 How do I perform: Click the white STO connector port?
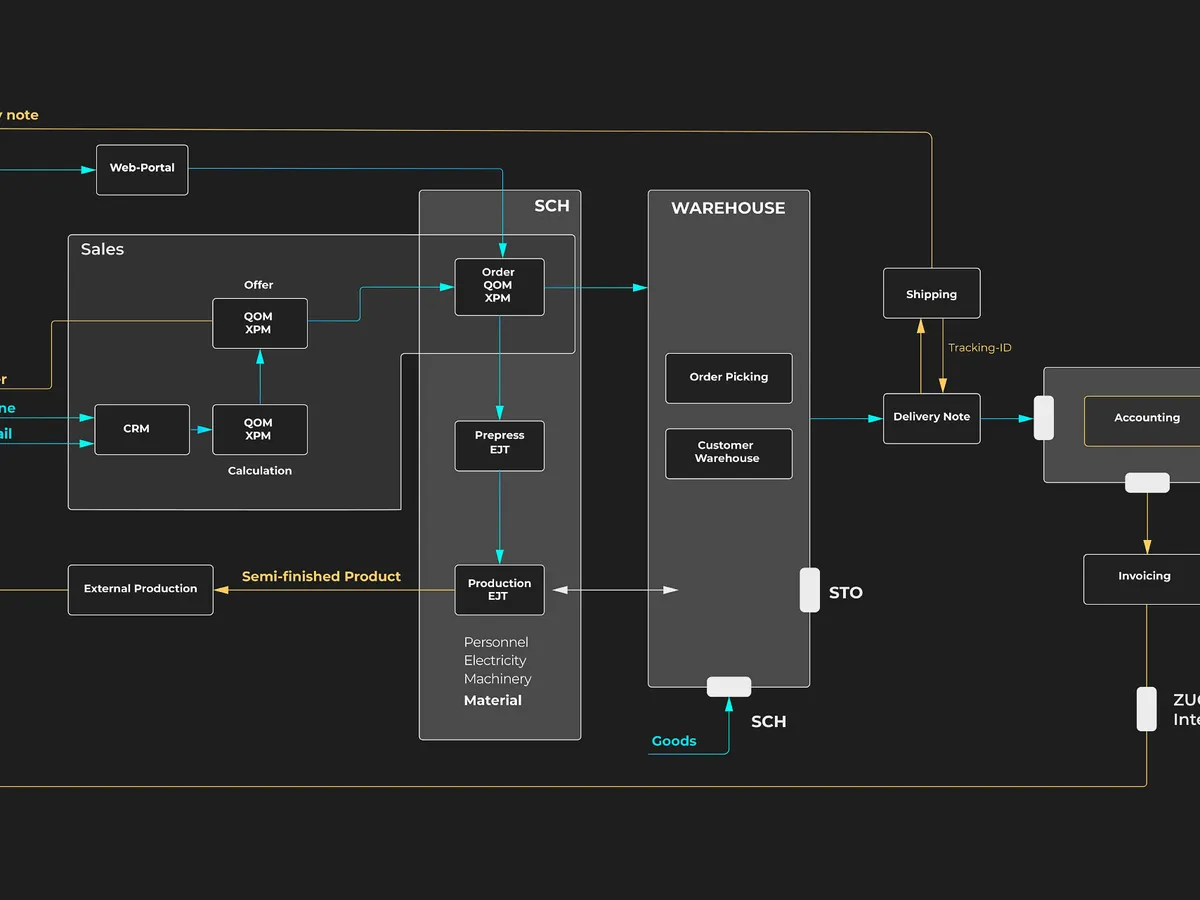click(x=809, y=590)
